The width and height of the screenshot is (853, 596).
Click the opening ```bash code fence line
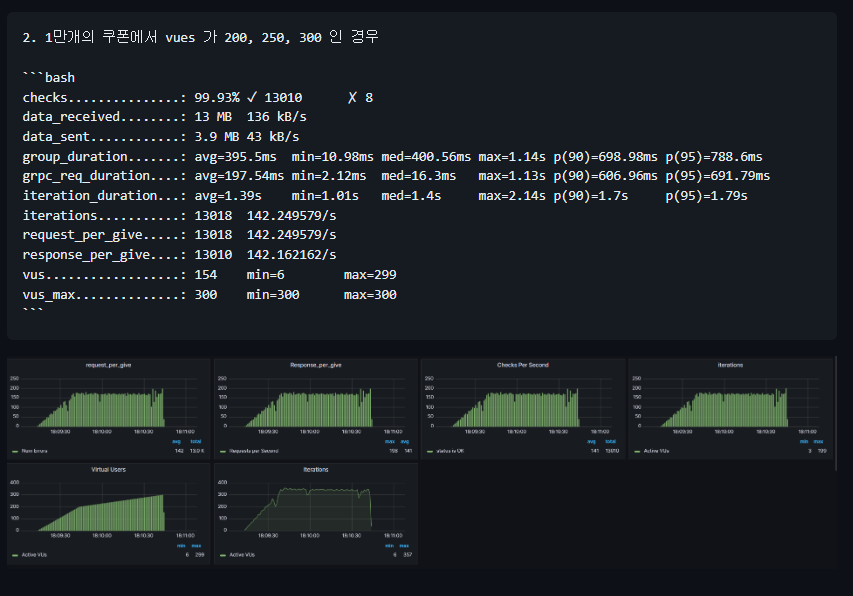(x=49, y=77)
